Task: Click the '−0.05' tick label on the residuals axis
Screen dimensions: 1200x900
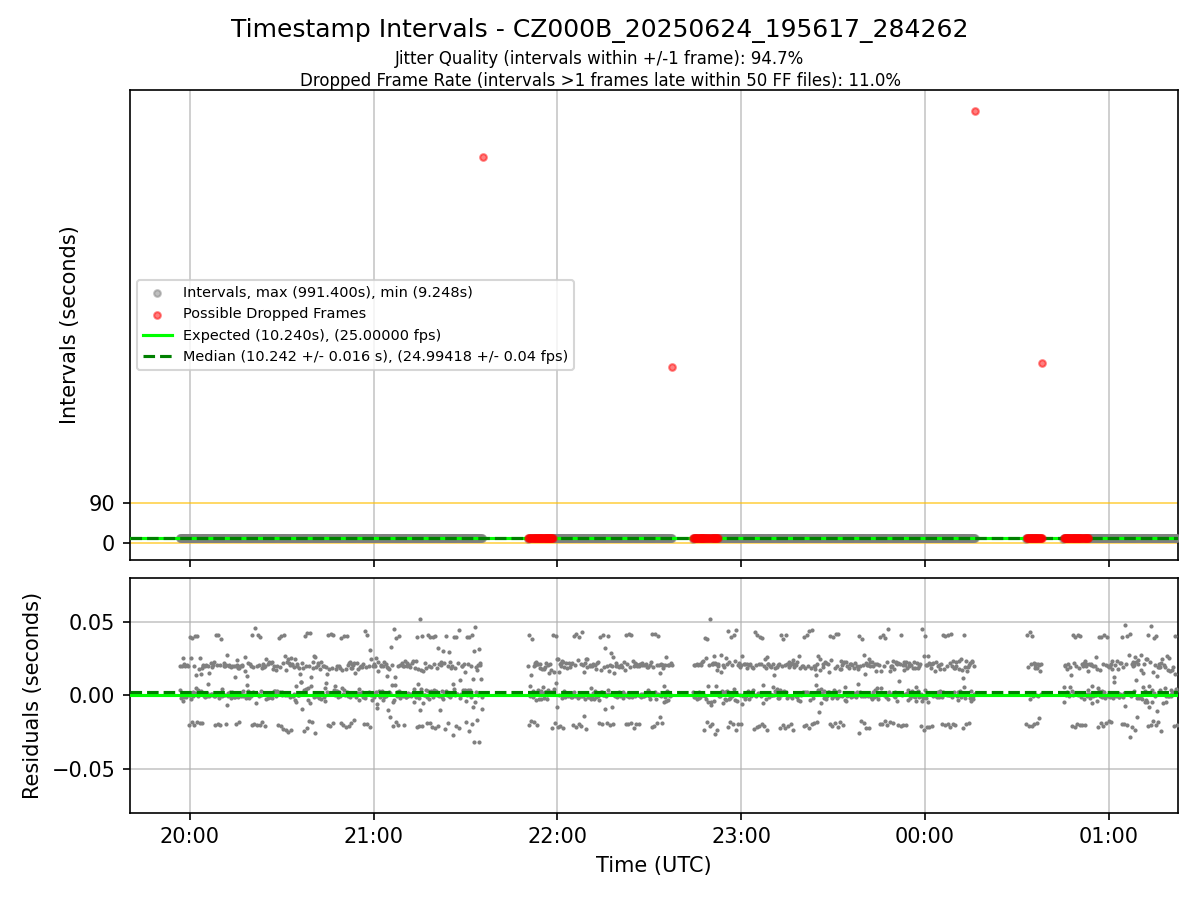Action: click(x=82, y=769)
